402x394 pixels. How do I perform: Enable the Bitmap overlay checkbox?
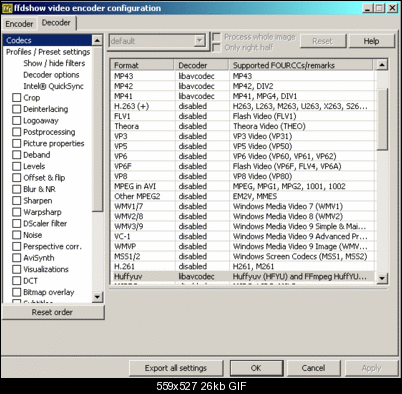(x=17, y=292)
